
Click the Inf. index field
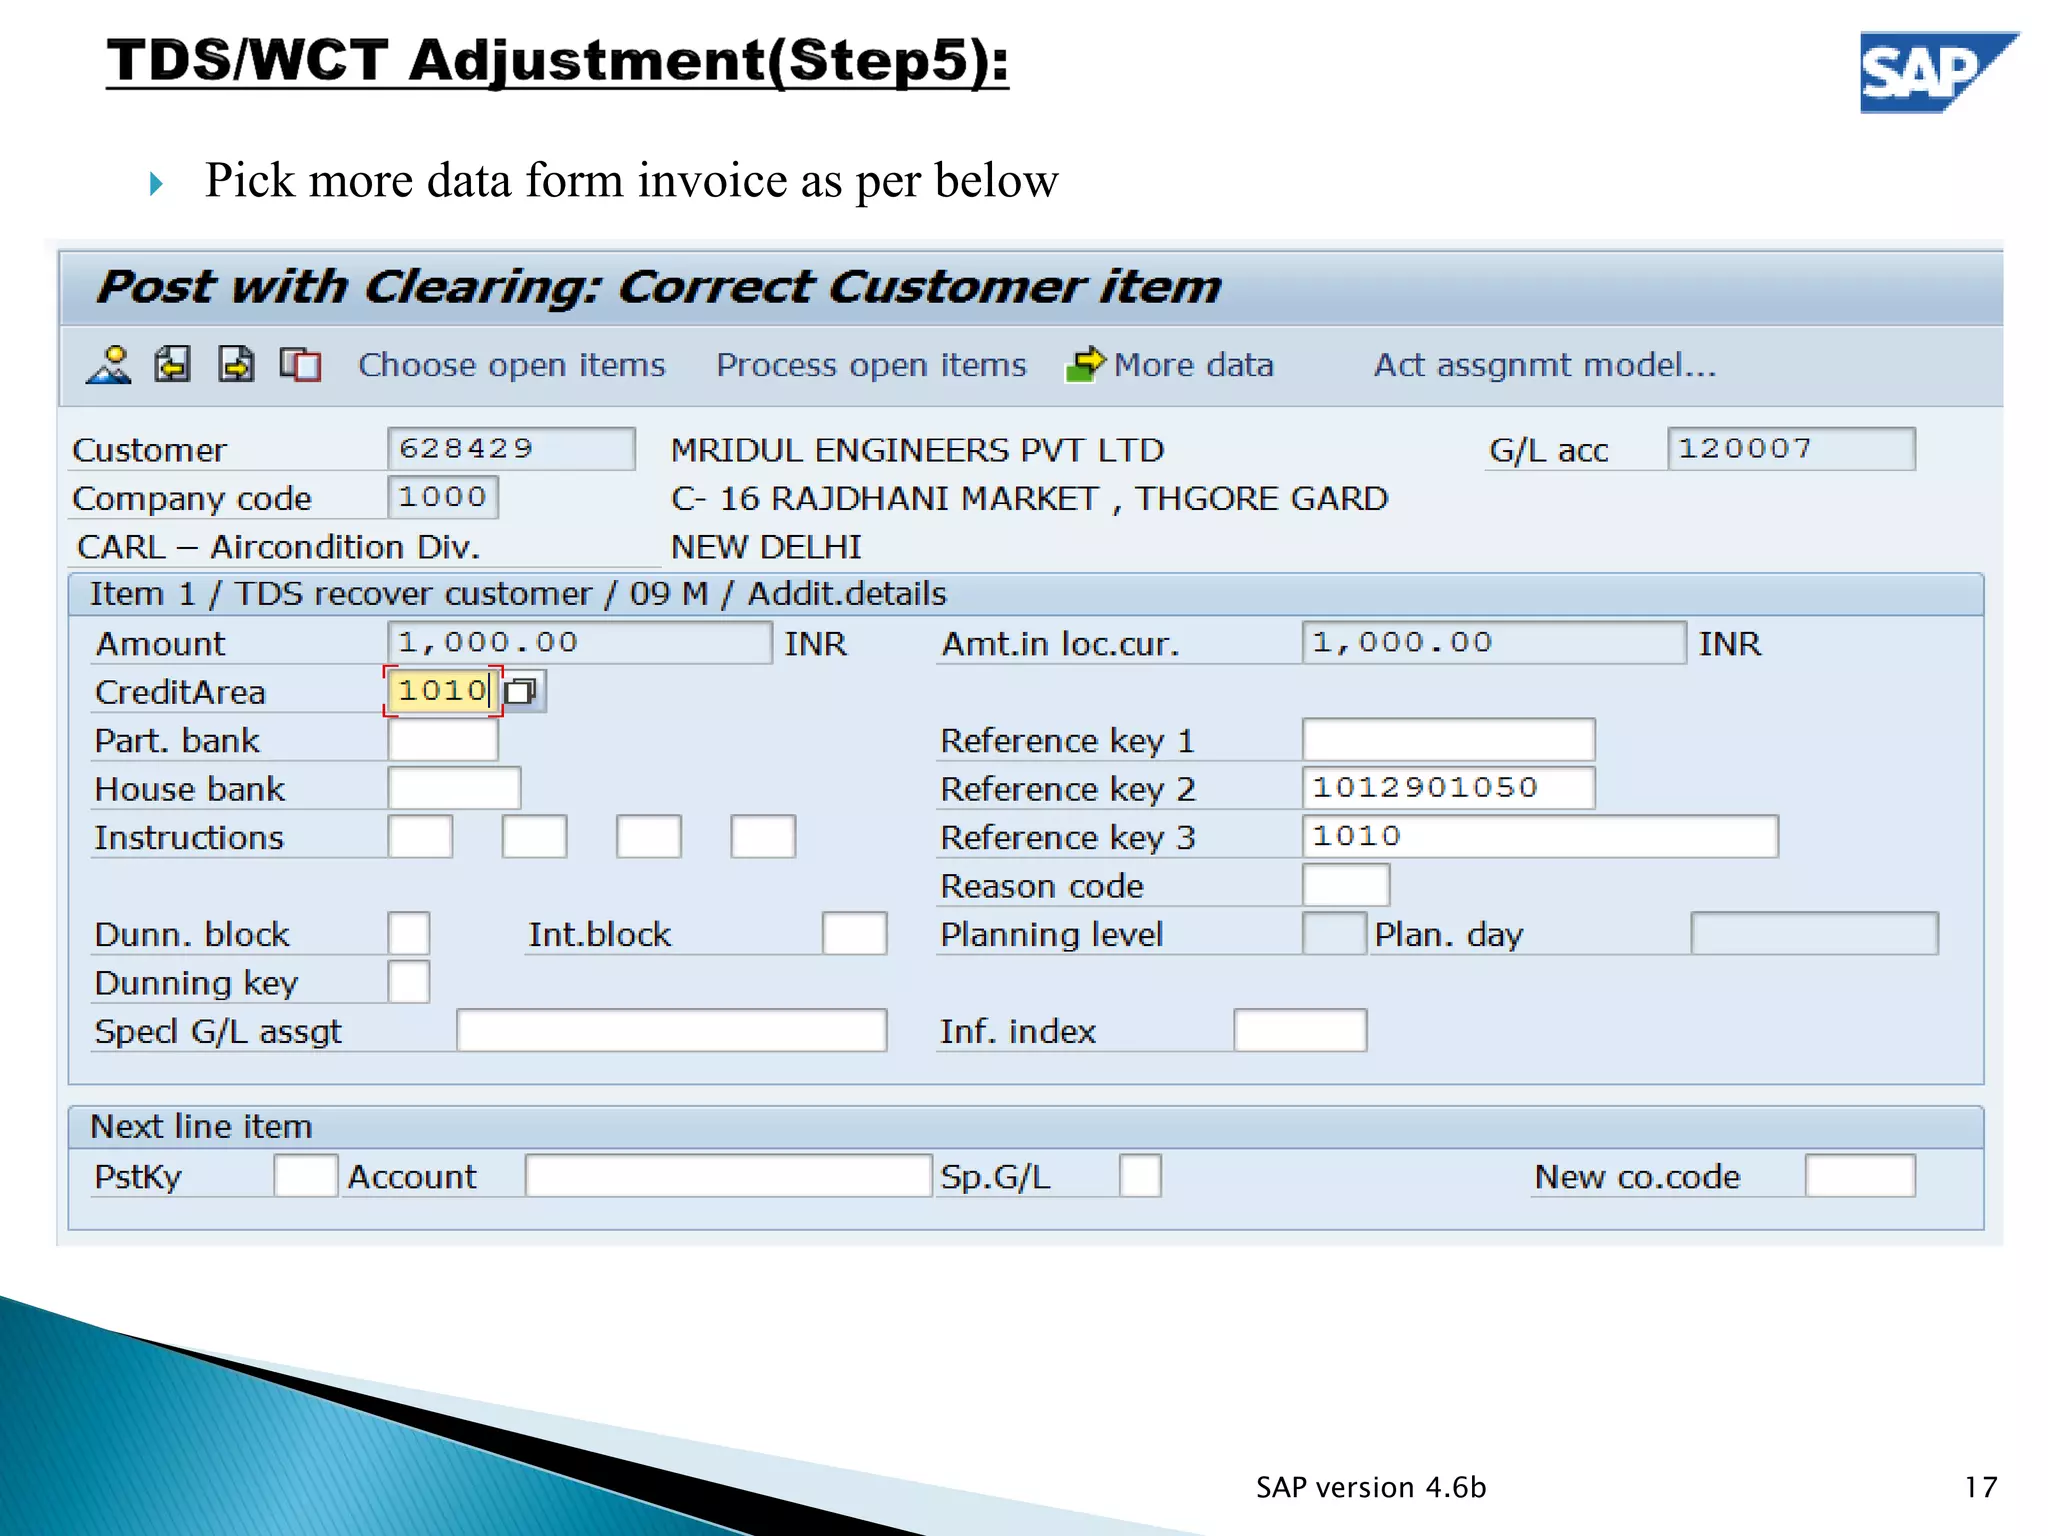tap(1300, 1031)
